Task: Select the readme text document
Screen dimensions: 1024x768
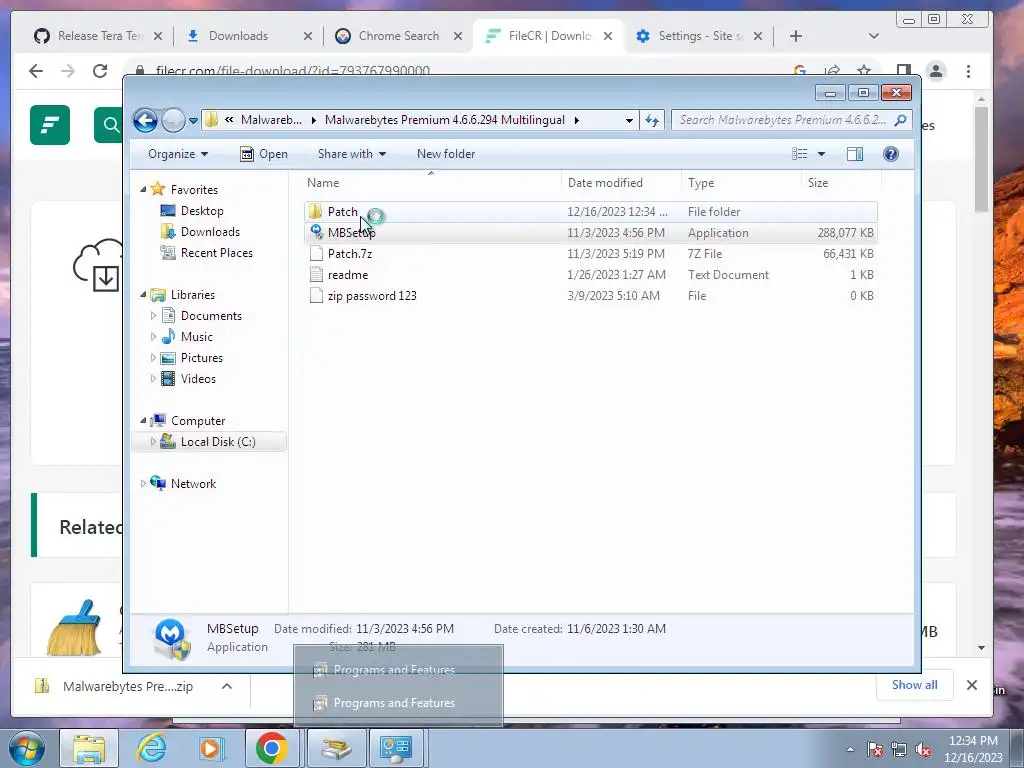Action: tap(590, 275)
